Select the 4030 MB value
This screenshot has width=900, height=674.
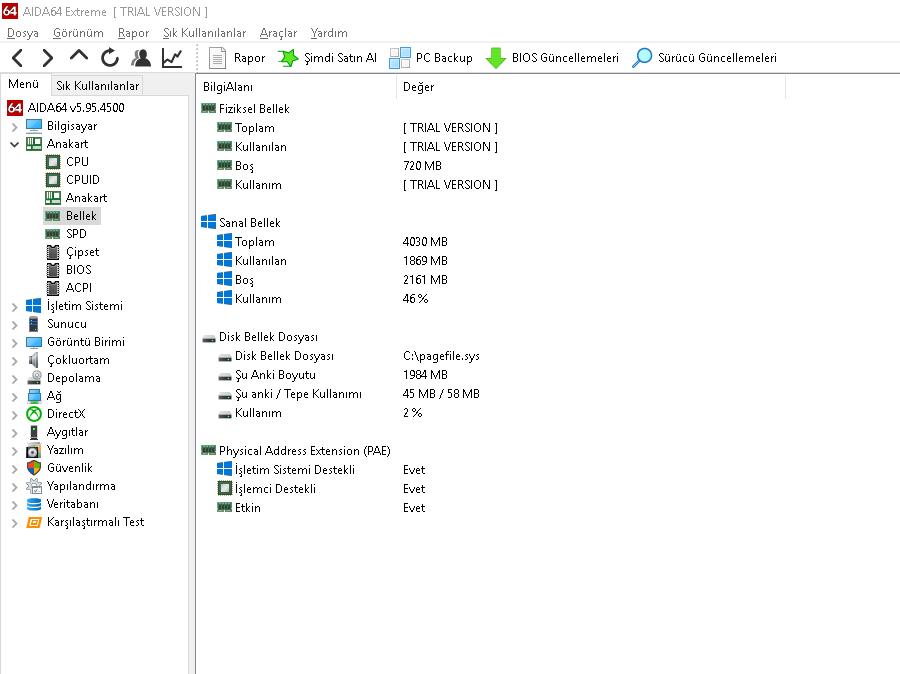[425, 242]
